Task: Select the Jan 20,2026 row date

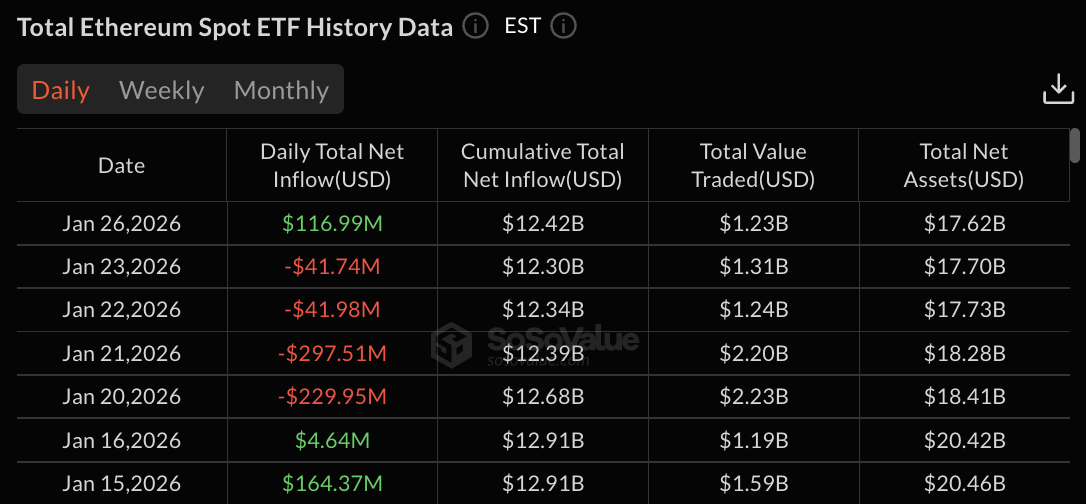Action: [x=122, y=397]
